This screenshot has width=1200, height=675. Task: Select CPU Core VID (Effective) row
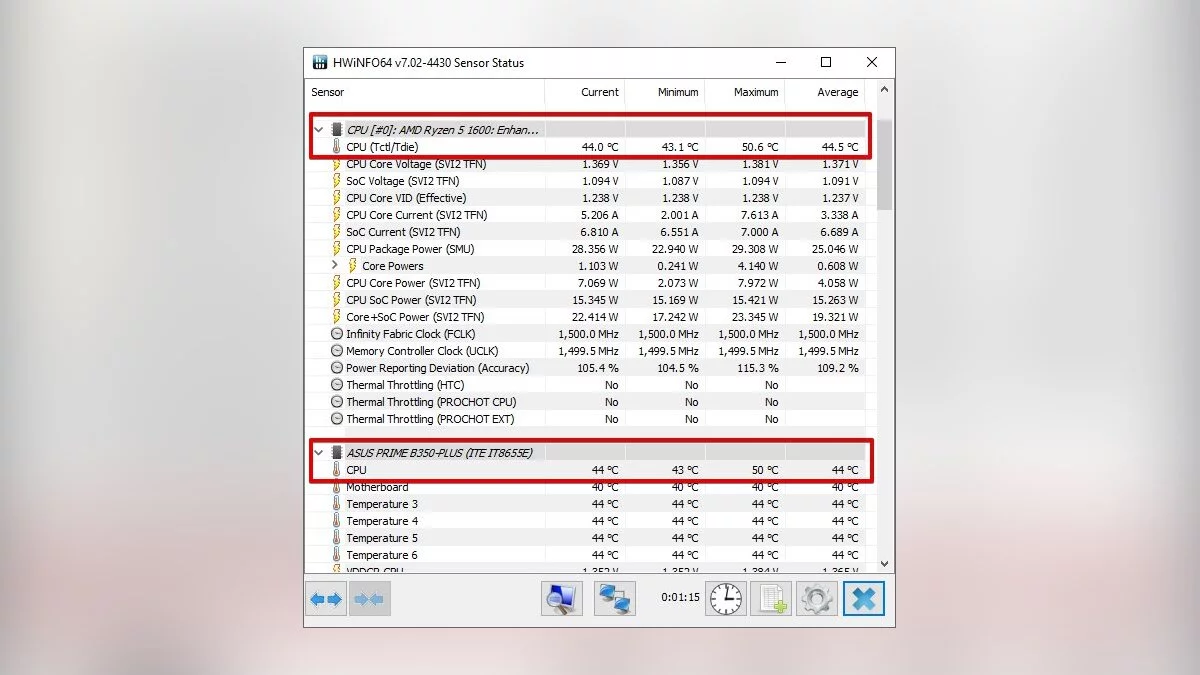586,198
